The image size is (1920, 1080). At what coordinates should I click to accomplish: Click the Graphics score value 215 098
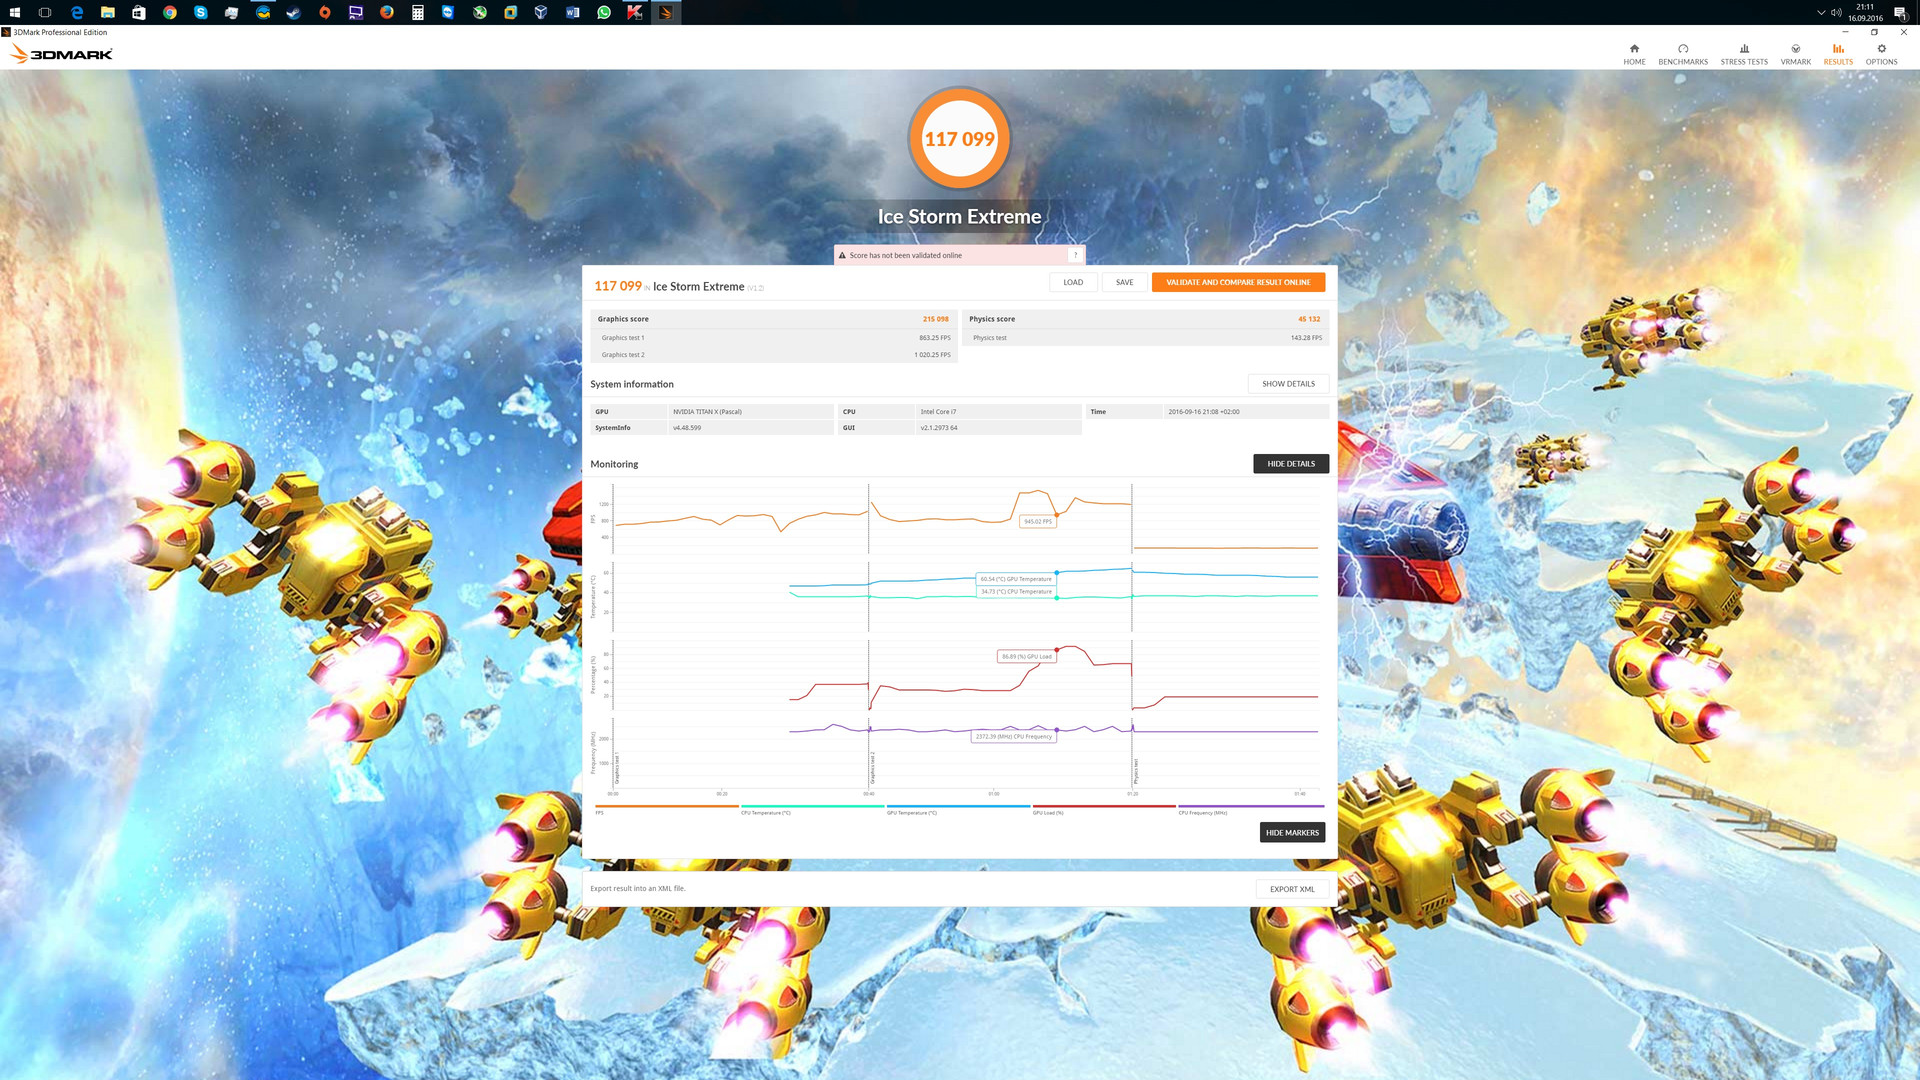pyautogui.click(x=935, y=319)
